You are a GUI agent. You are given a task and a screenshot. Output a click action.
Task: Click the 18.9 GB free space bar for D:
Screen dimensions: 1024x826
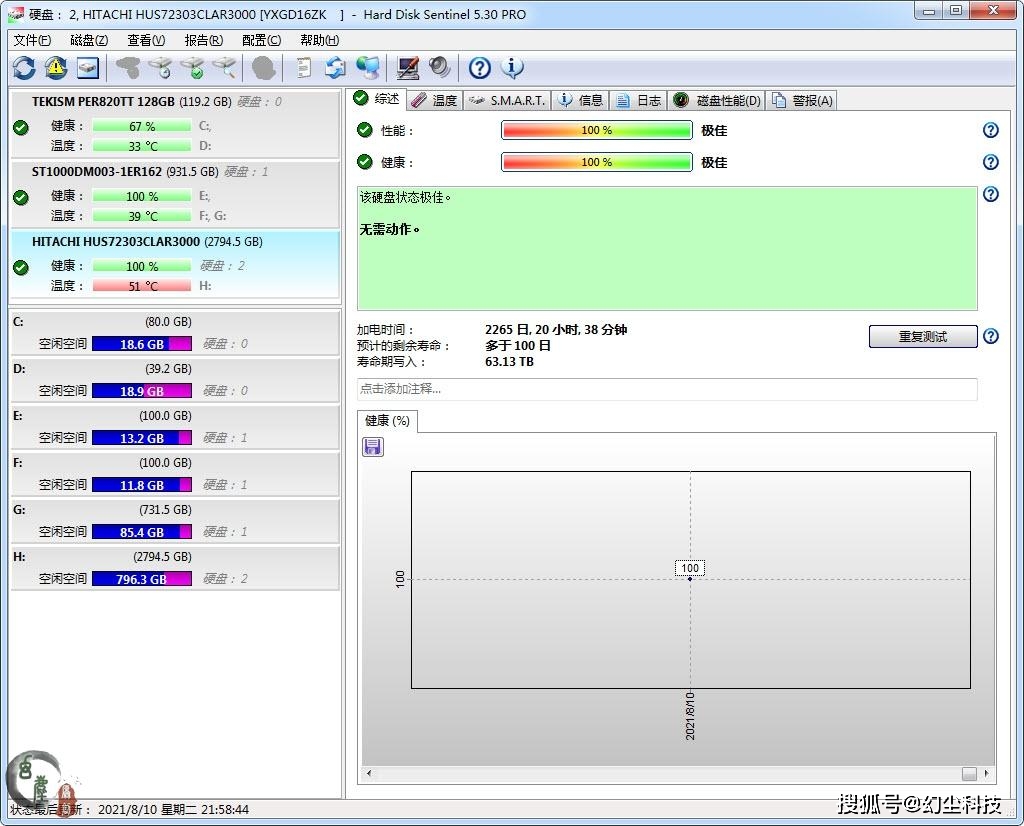(142, 391)
